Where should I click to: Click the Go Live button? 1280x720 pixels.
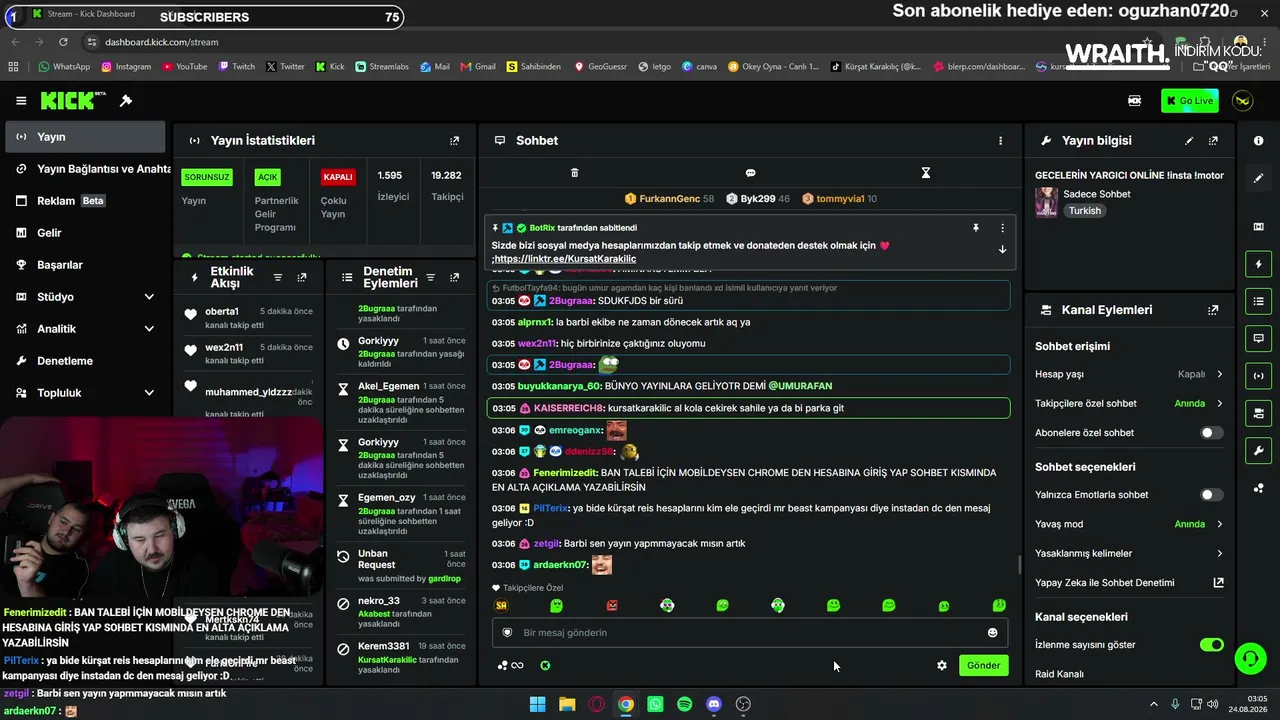click(x=1190, y=101)
